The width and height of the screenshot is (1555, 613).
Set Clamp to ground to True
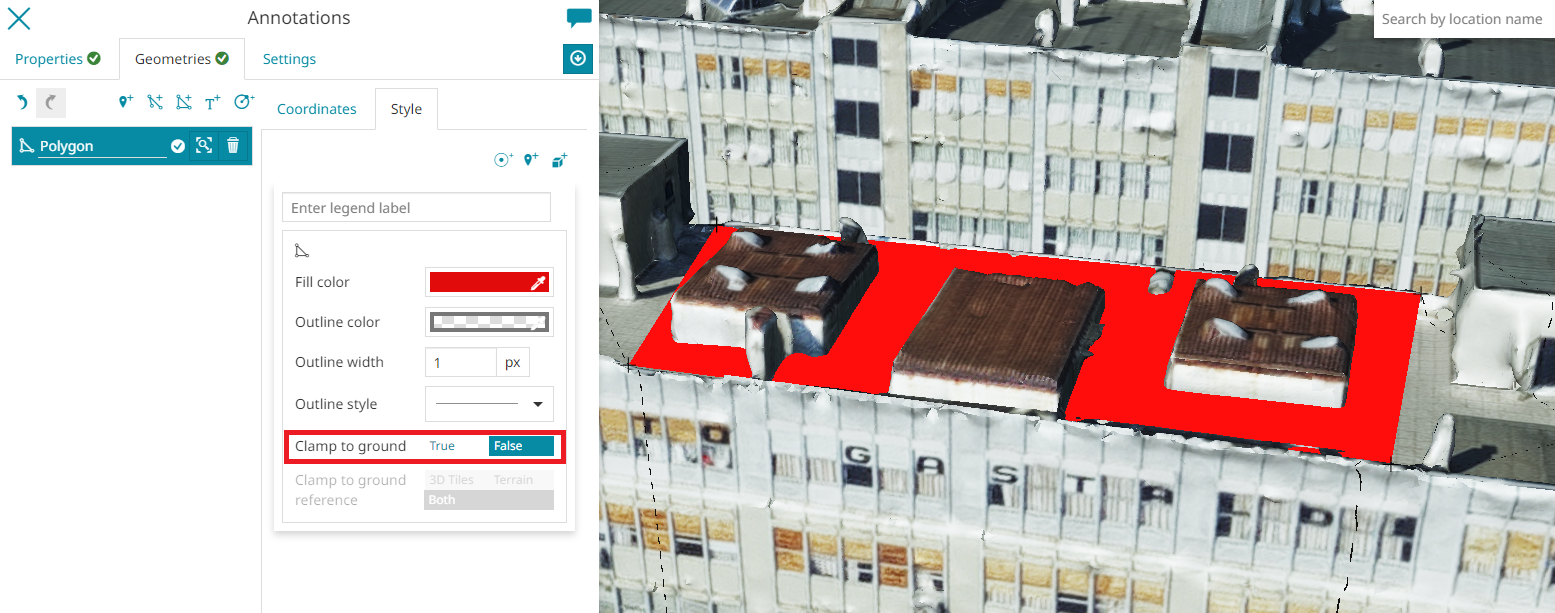[x=442, y=446]
